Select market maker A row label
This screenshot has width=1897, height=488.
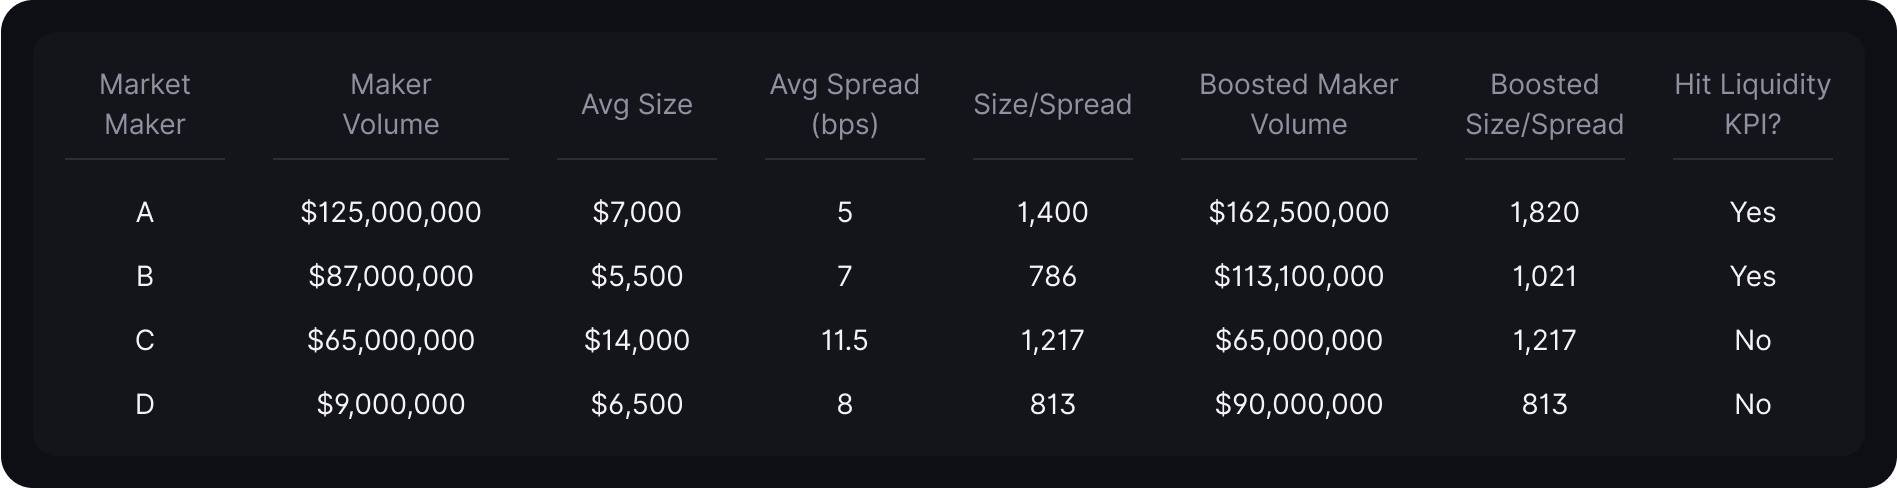(x=145, y=212)
